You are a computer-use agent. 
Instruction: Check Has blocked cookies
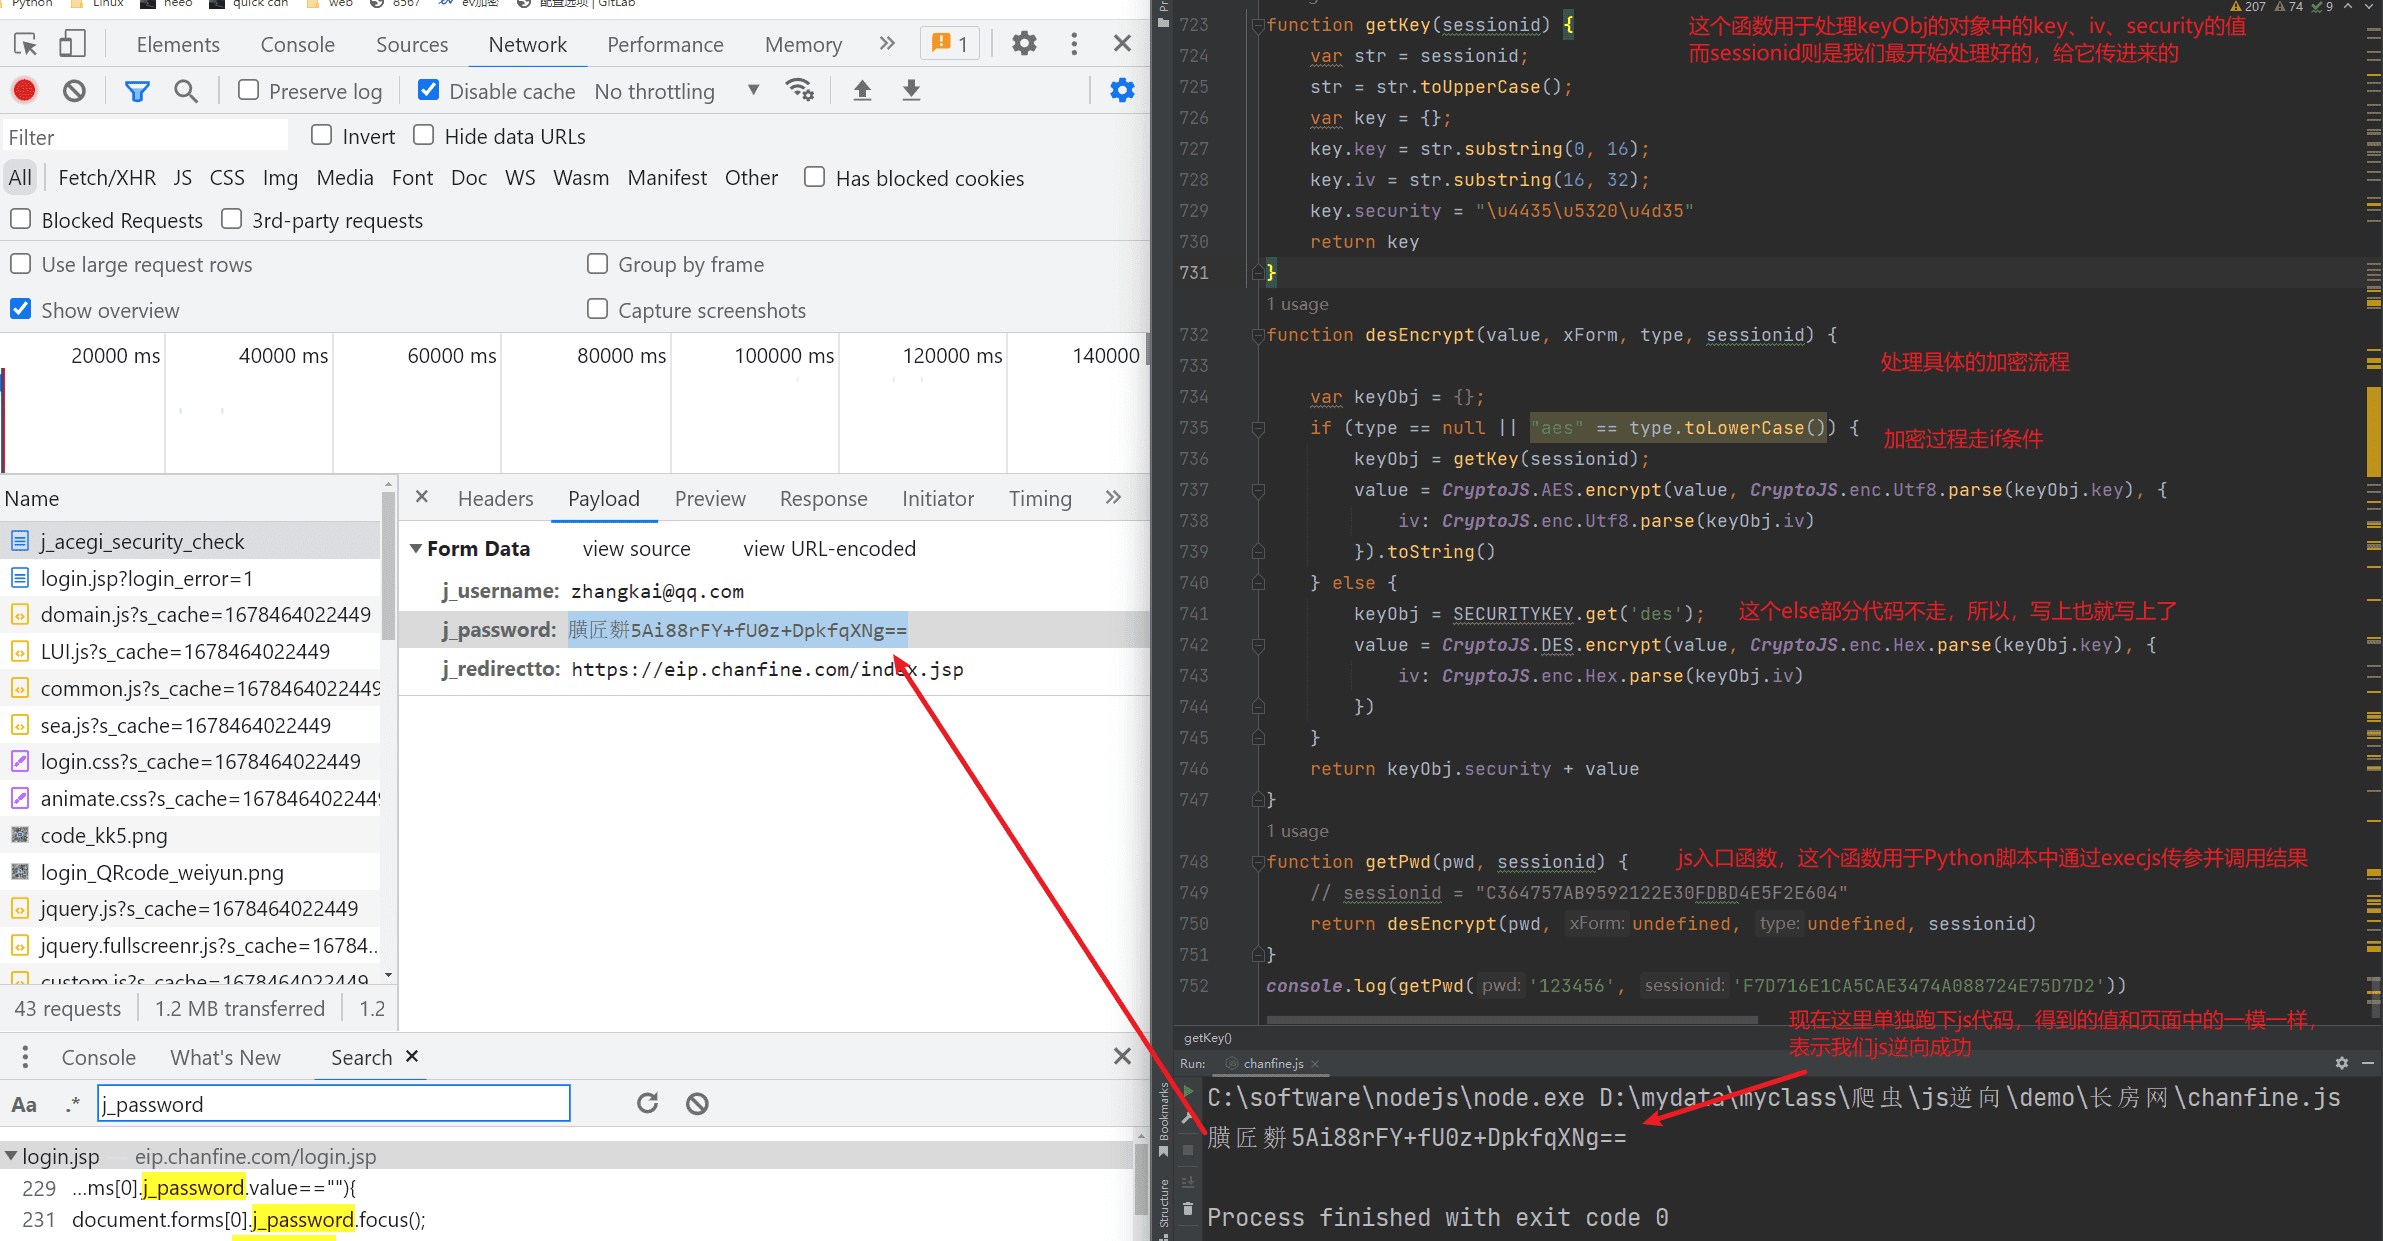[x=815, y=177]
